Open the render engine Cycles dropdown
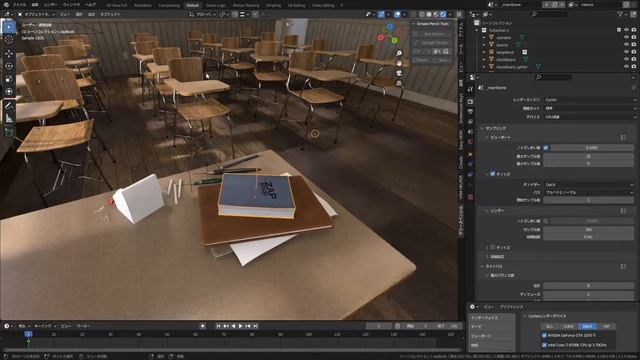 point(590,100)
